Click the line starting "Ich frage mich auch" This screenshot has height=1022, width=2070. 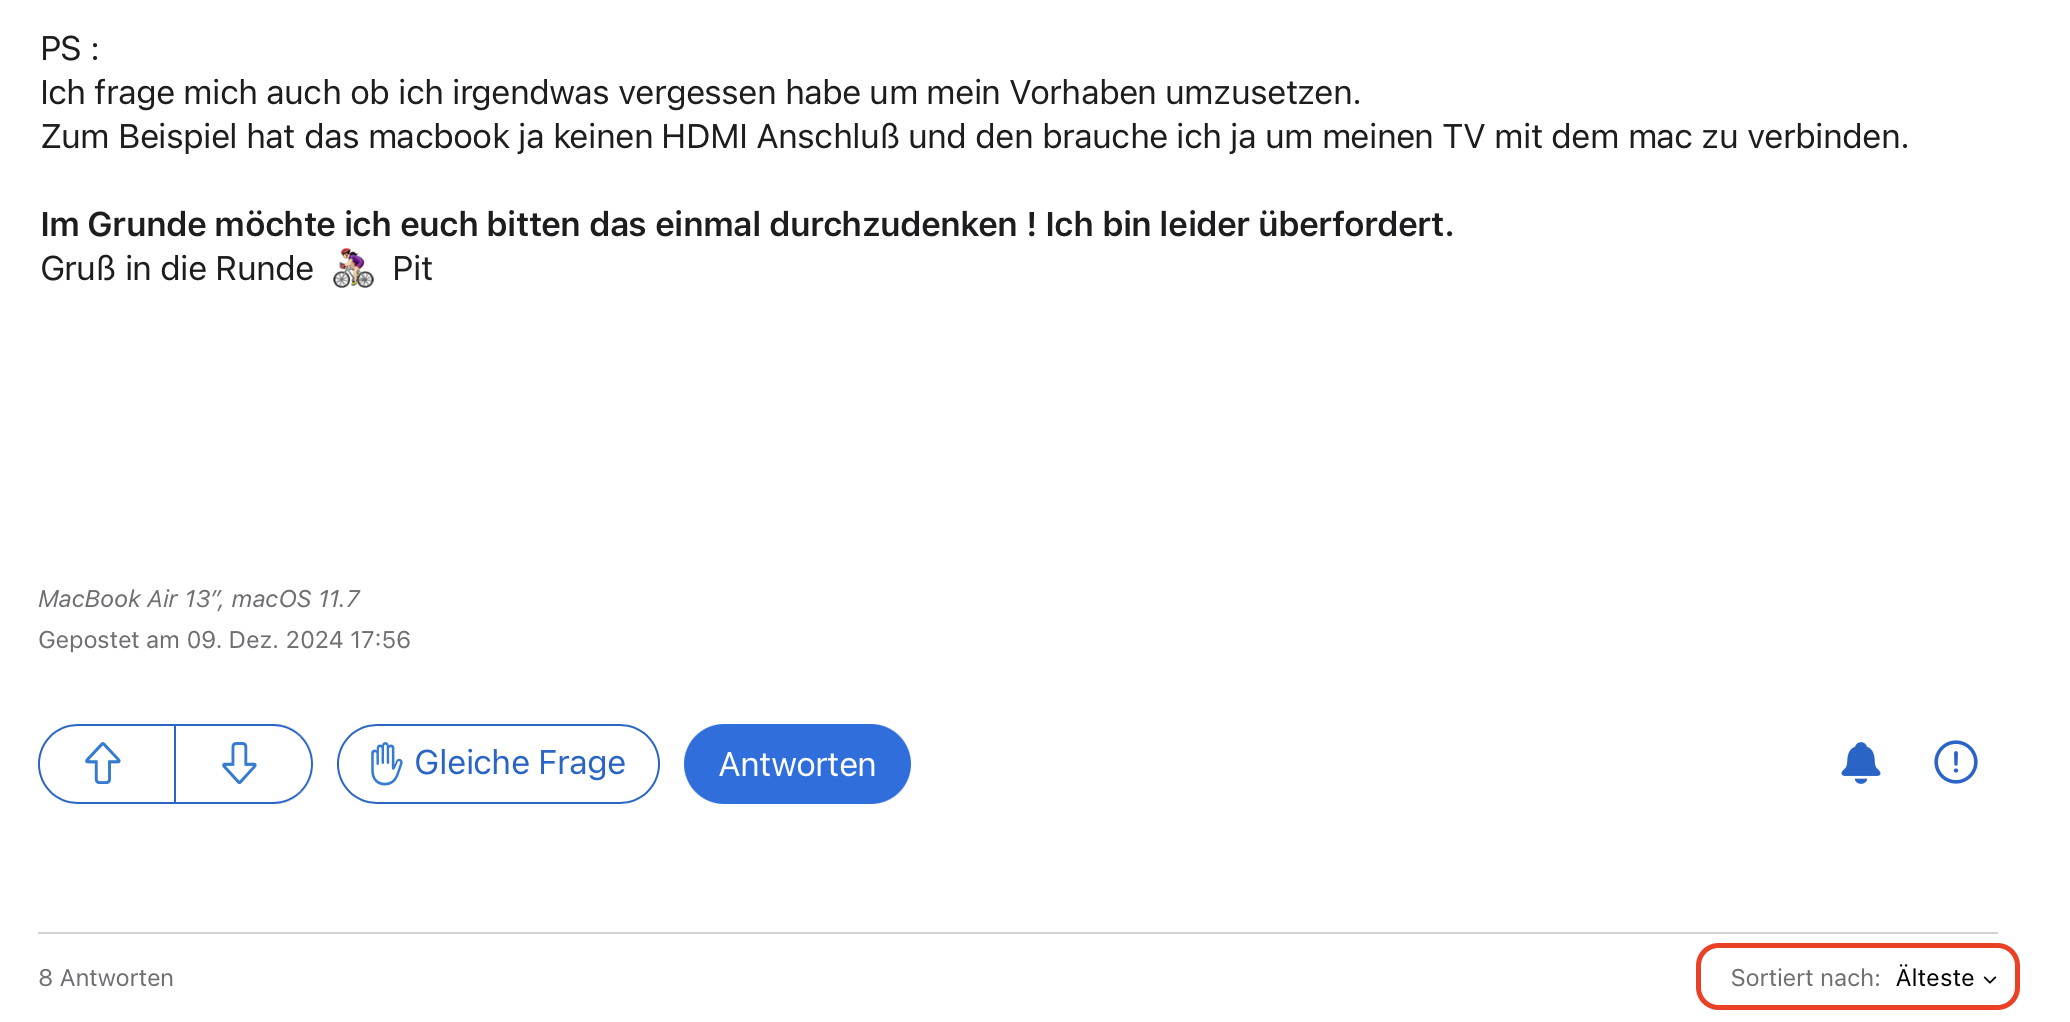(x=700, y=93)
